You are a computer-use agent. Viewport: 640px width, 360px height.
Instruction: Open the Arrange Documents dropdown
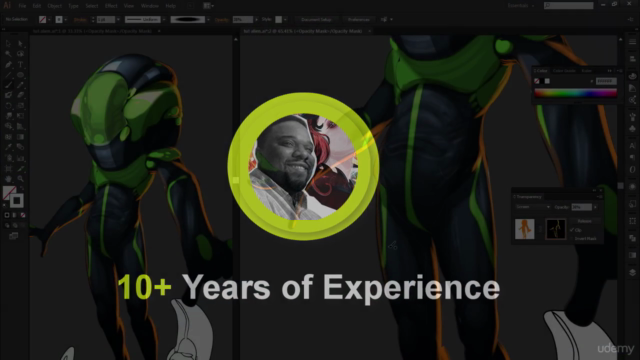tap(209, 6)
